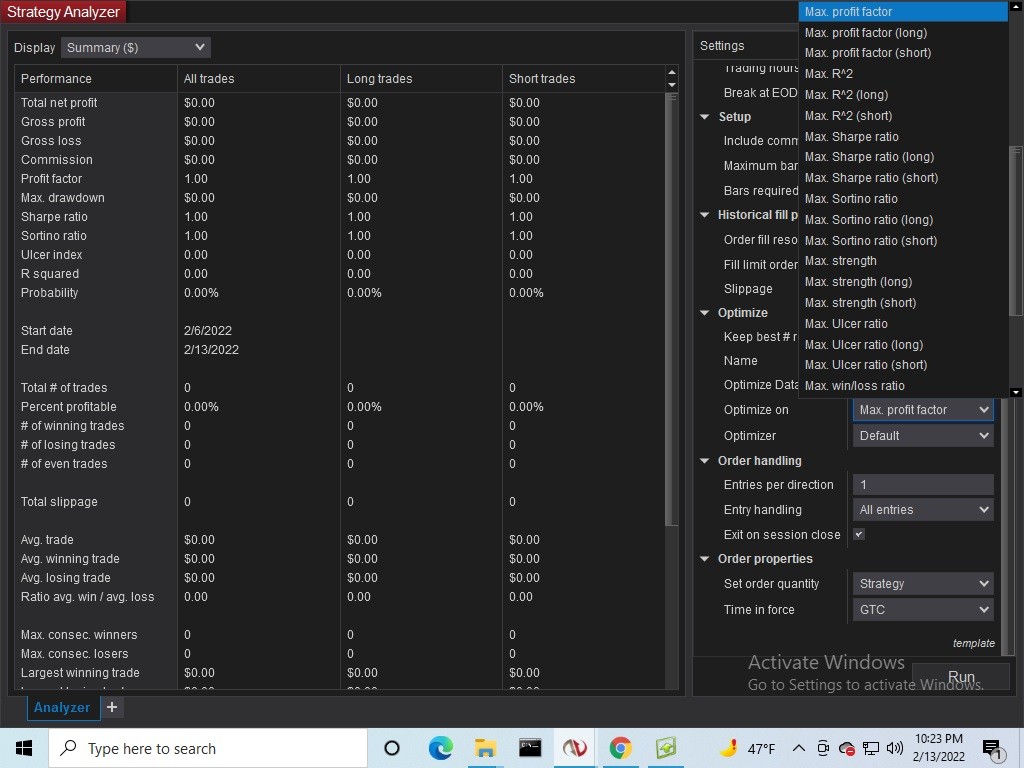
Task: Launch Google Chrome from the taskbar
Action: pyautogui.click(x=620, y=748)
